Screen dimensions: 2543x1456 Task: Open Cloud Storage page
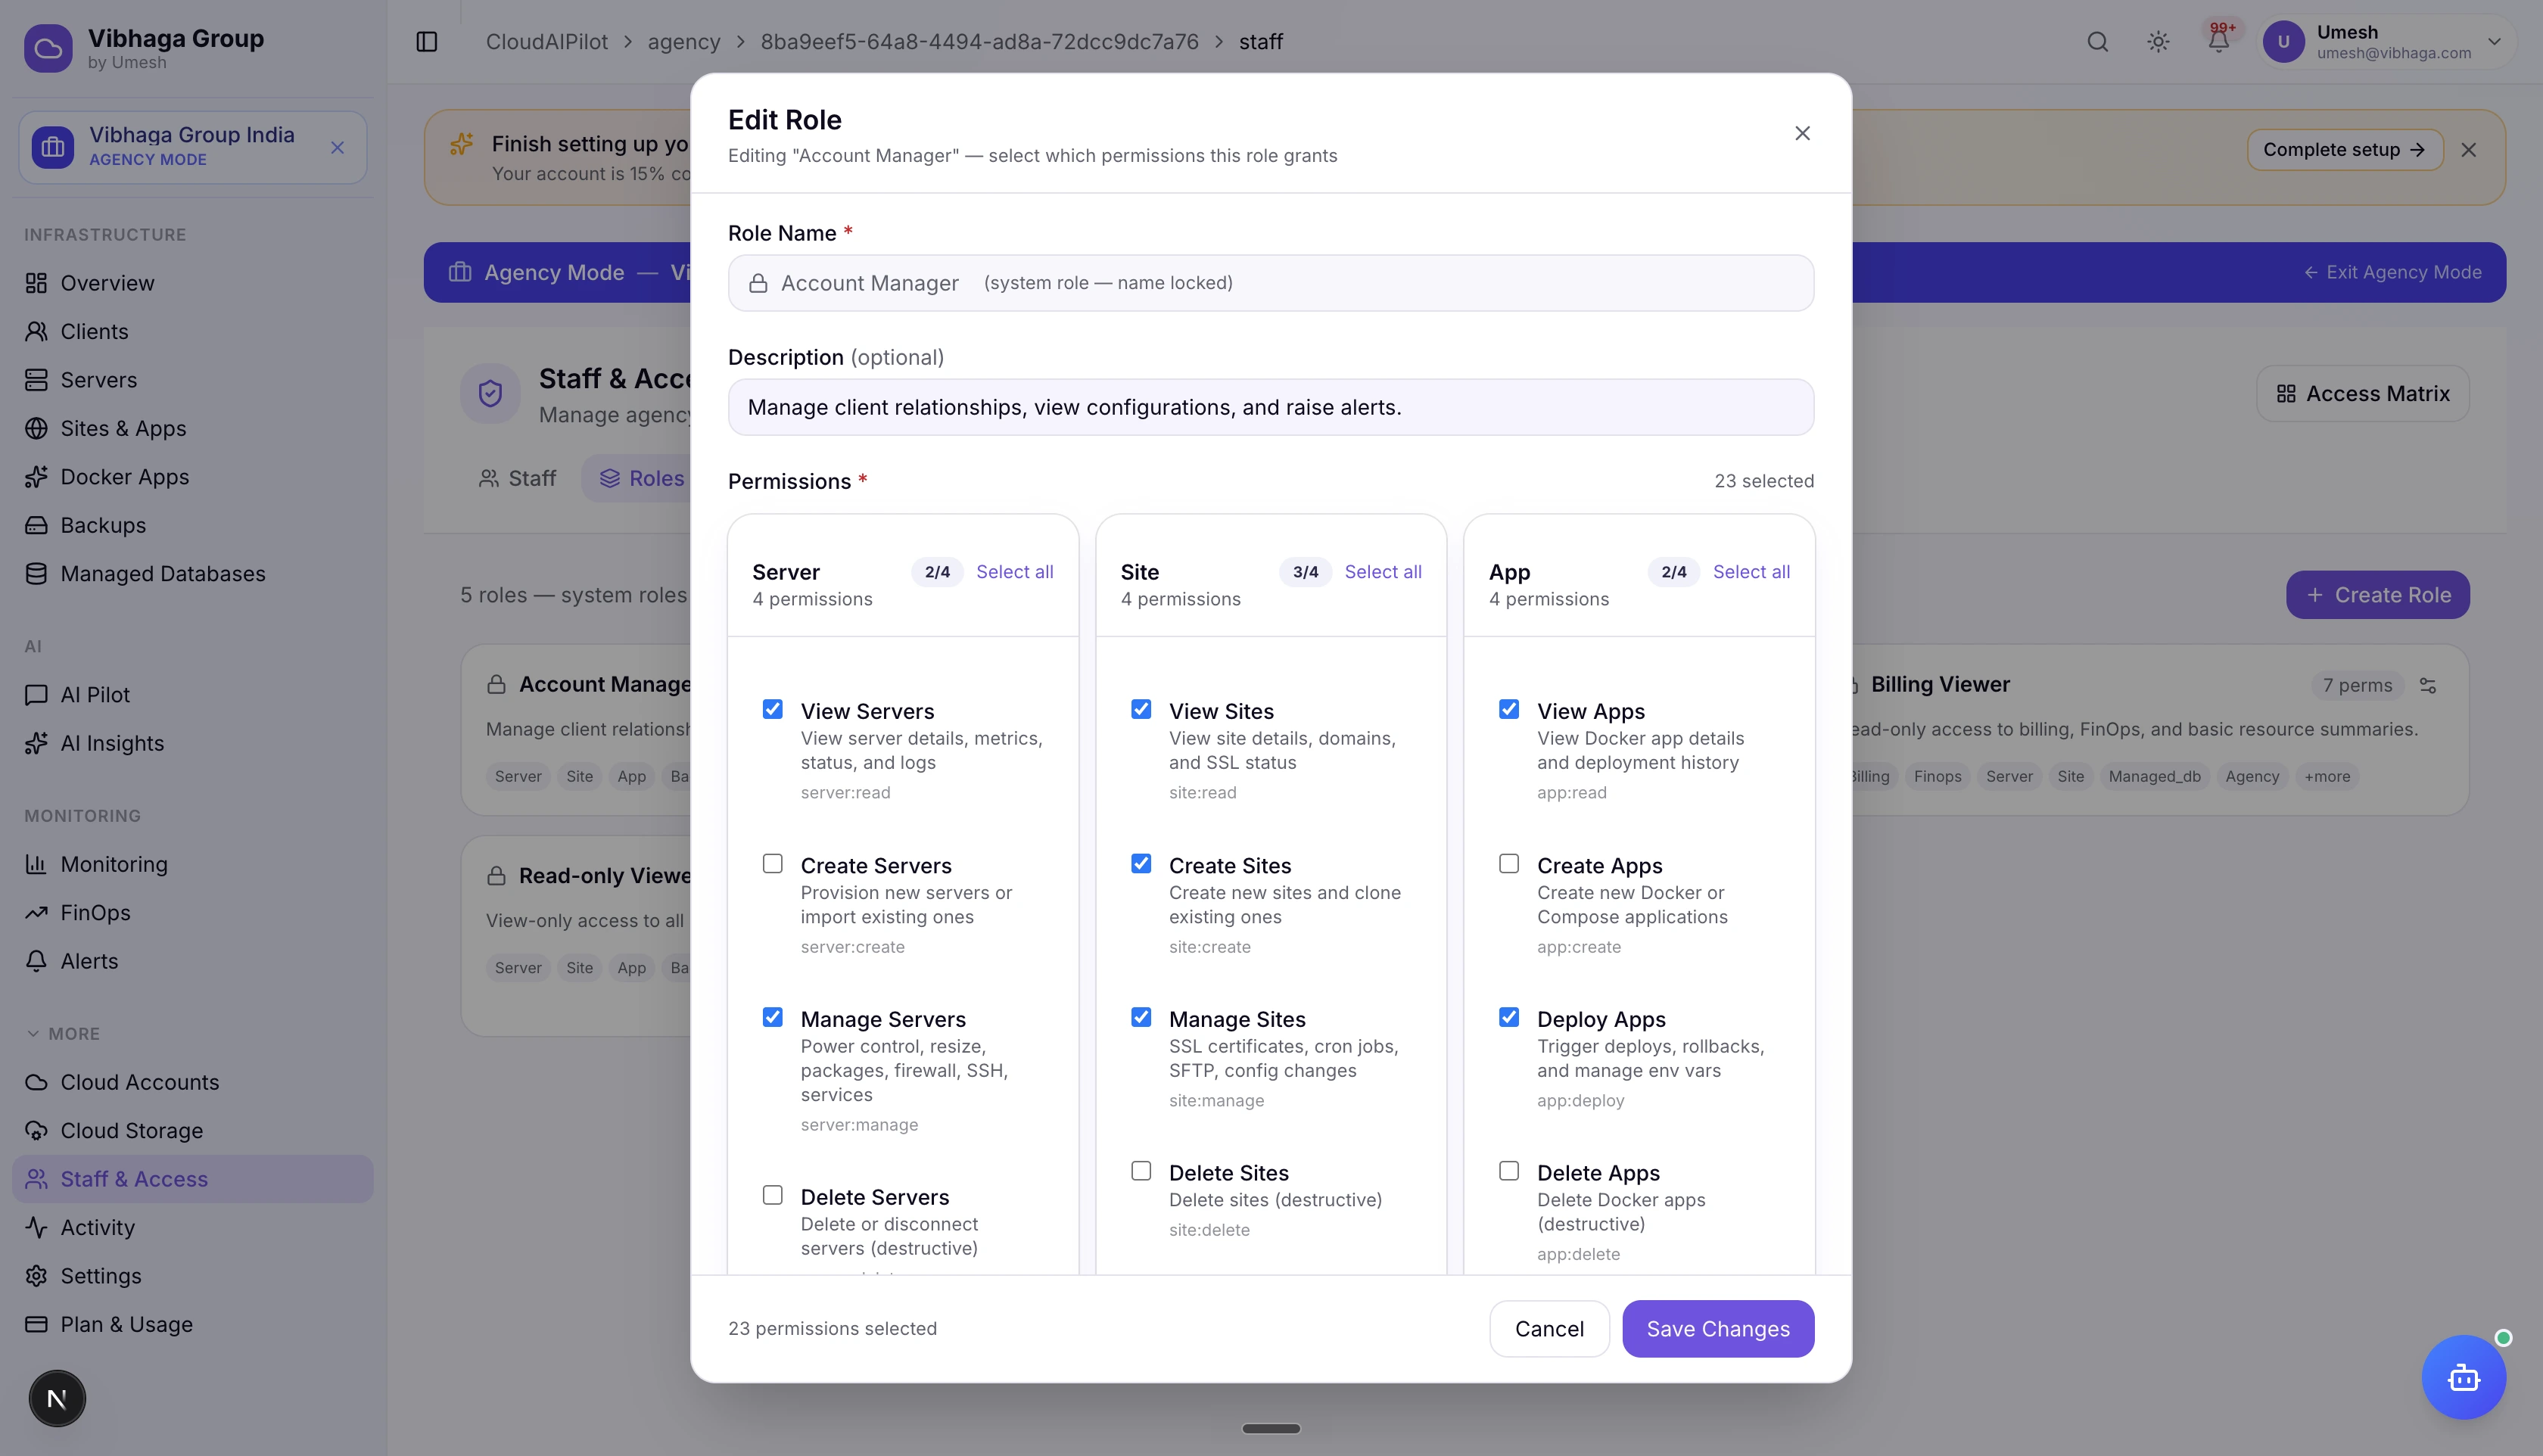coord(193,1131)
